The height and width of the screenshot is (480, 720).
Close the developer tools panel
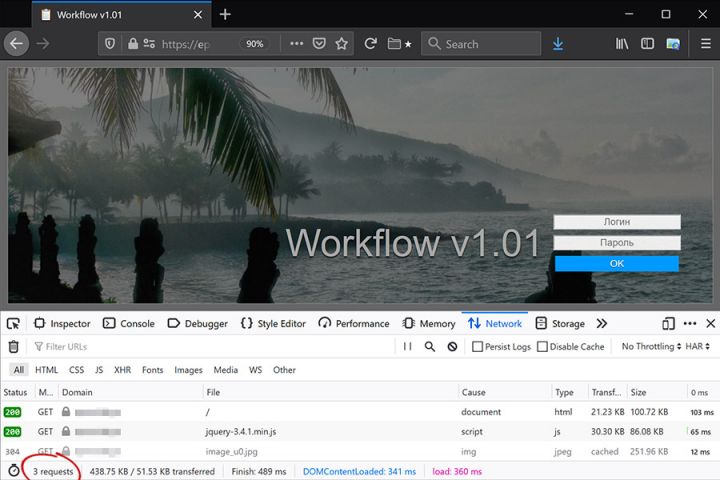pos(710,324)
